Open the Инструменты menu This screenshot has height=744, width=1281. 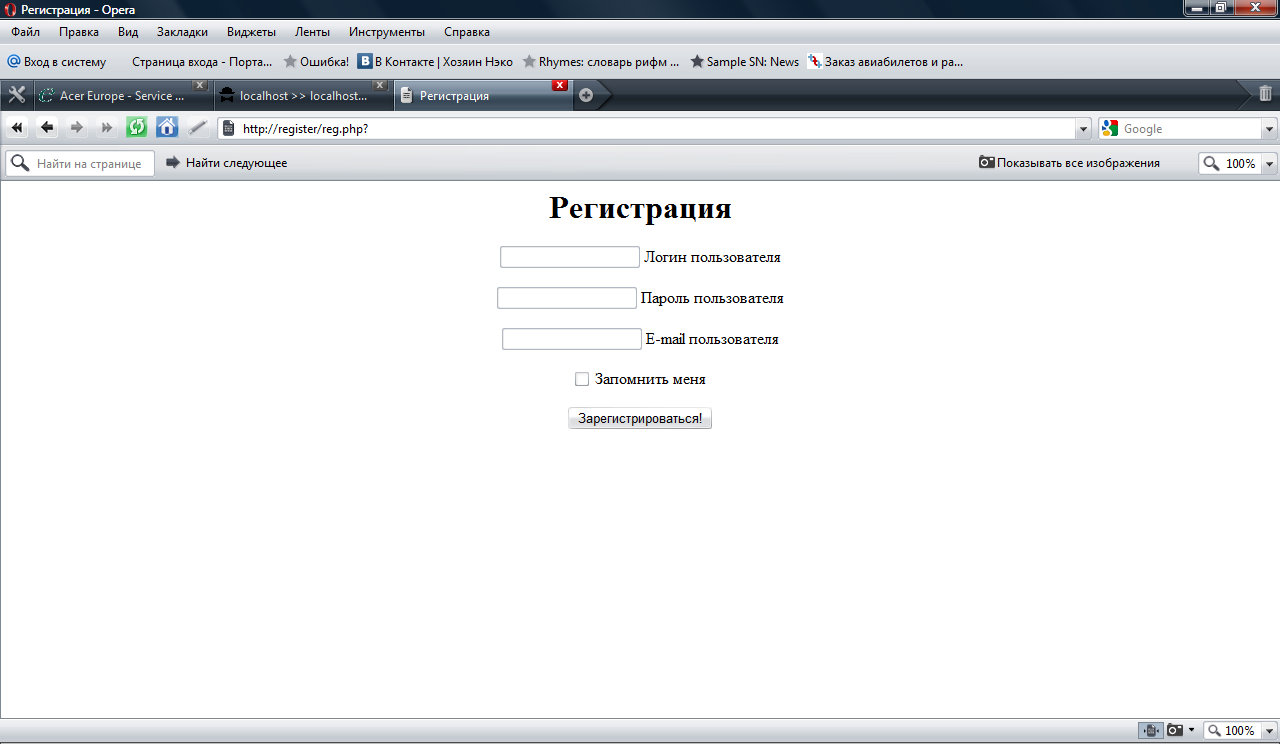pyautogui.click(x=387, y=32)
